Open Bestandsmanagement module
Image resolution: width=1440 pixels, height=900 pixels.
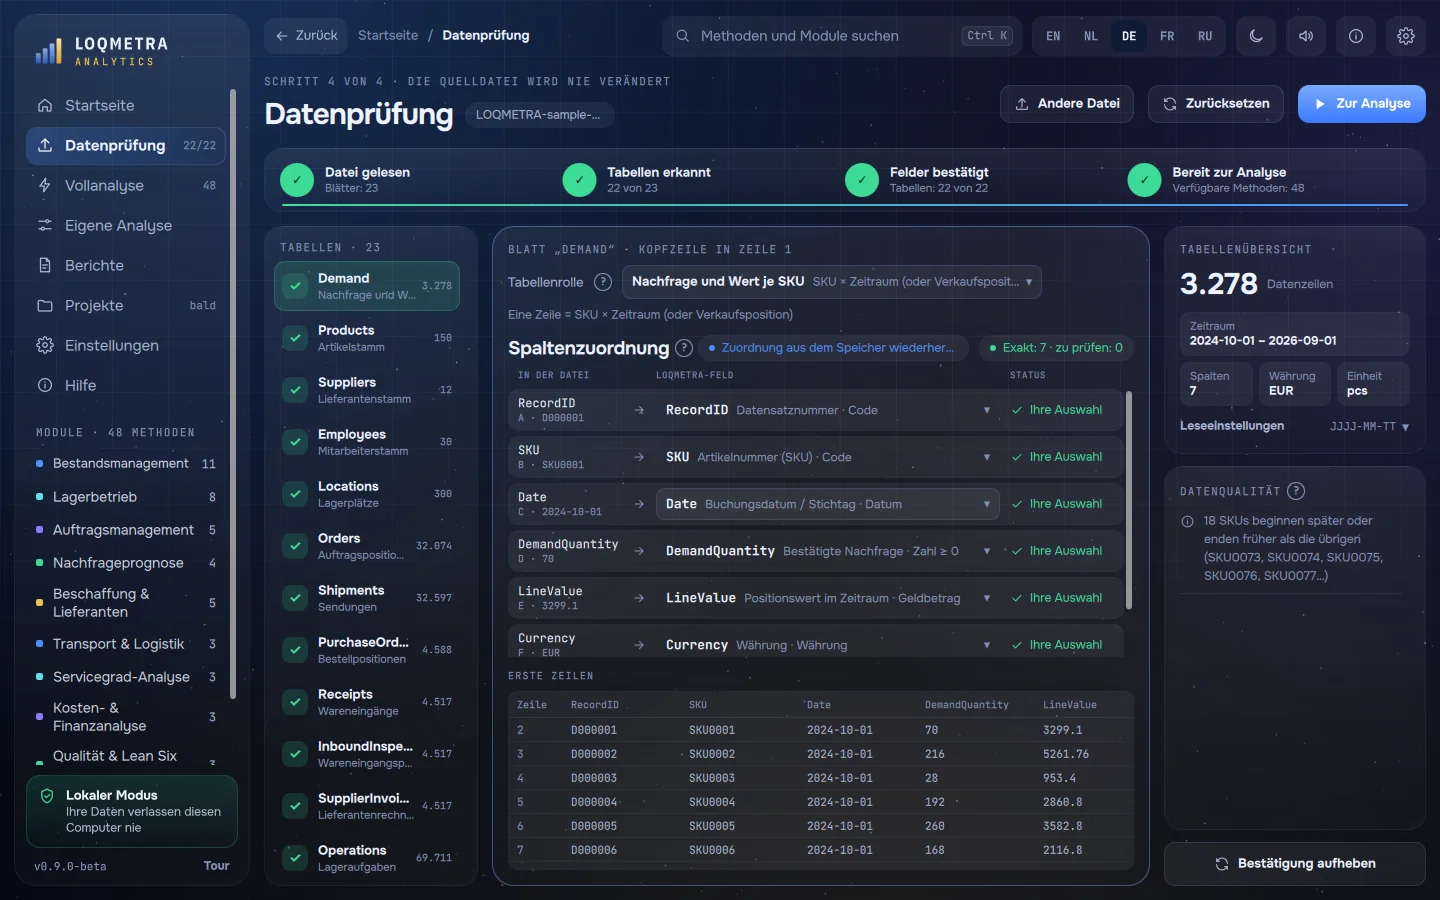tap(126, 464)
